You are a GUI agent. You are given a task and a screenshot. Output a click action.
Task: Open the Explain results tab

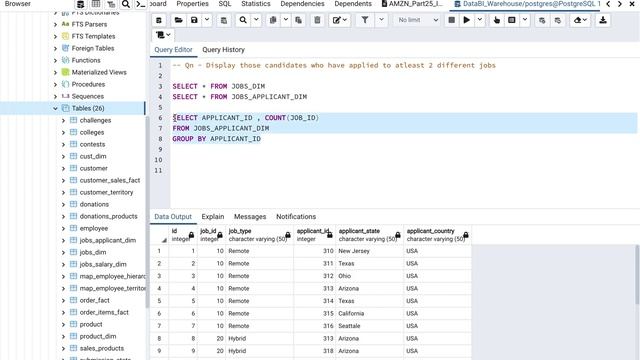pyautogui.click(x=213, y=217)
